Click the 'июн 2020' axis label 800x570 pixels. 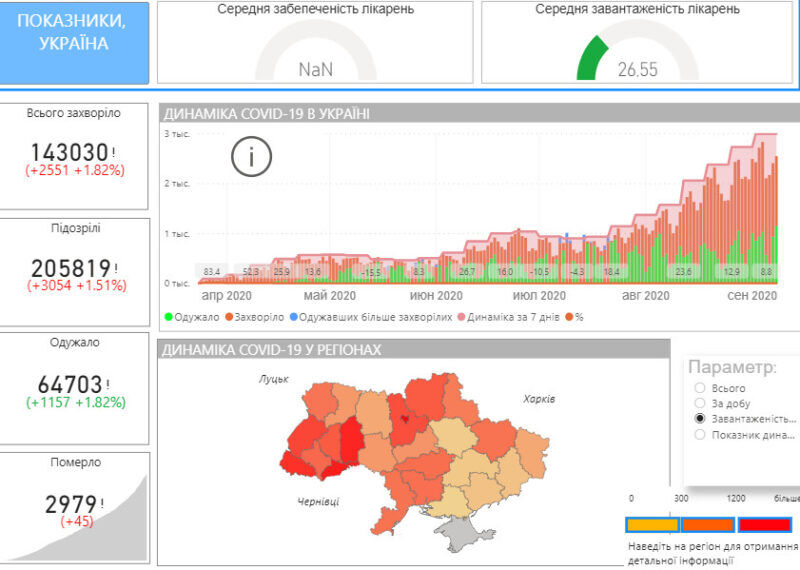[436, 295]
